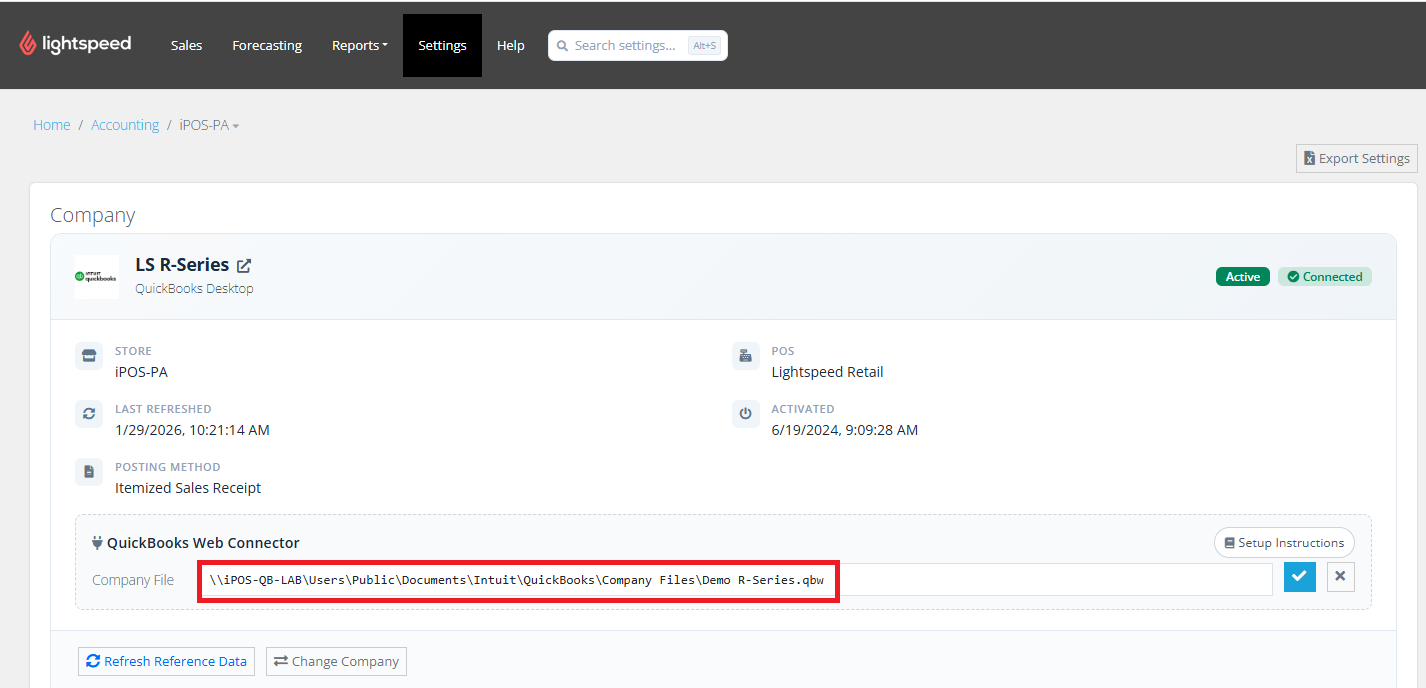1426x688 pixels.
Task: Click the search magnifier icon
Action: pos(563,46)
